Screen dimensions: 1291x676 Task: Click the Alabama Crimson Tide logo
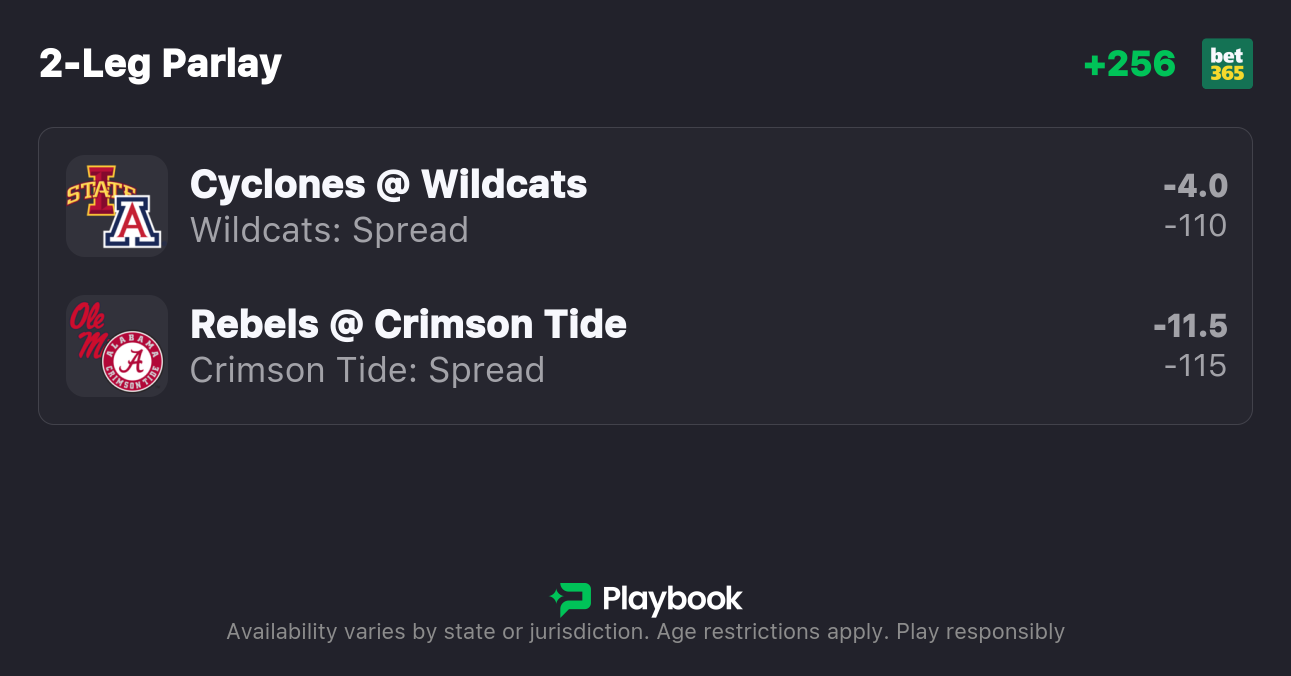click(133, 362)
